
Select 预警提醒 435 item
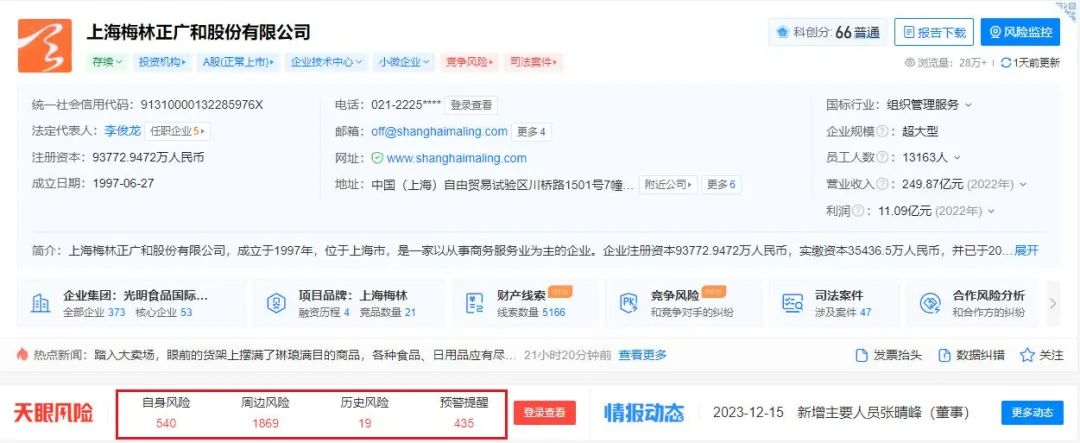pyautogui.click(x=464, y=413)
